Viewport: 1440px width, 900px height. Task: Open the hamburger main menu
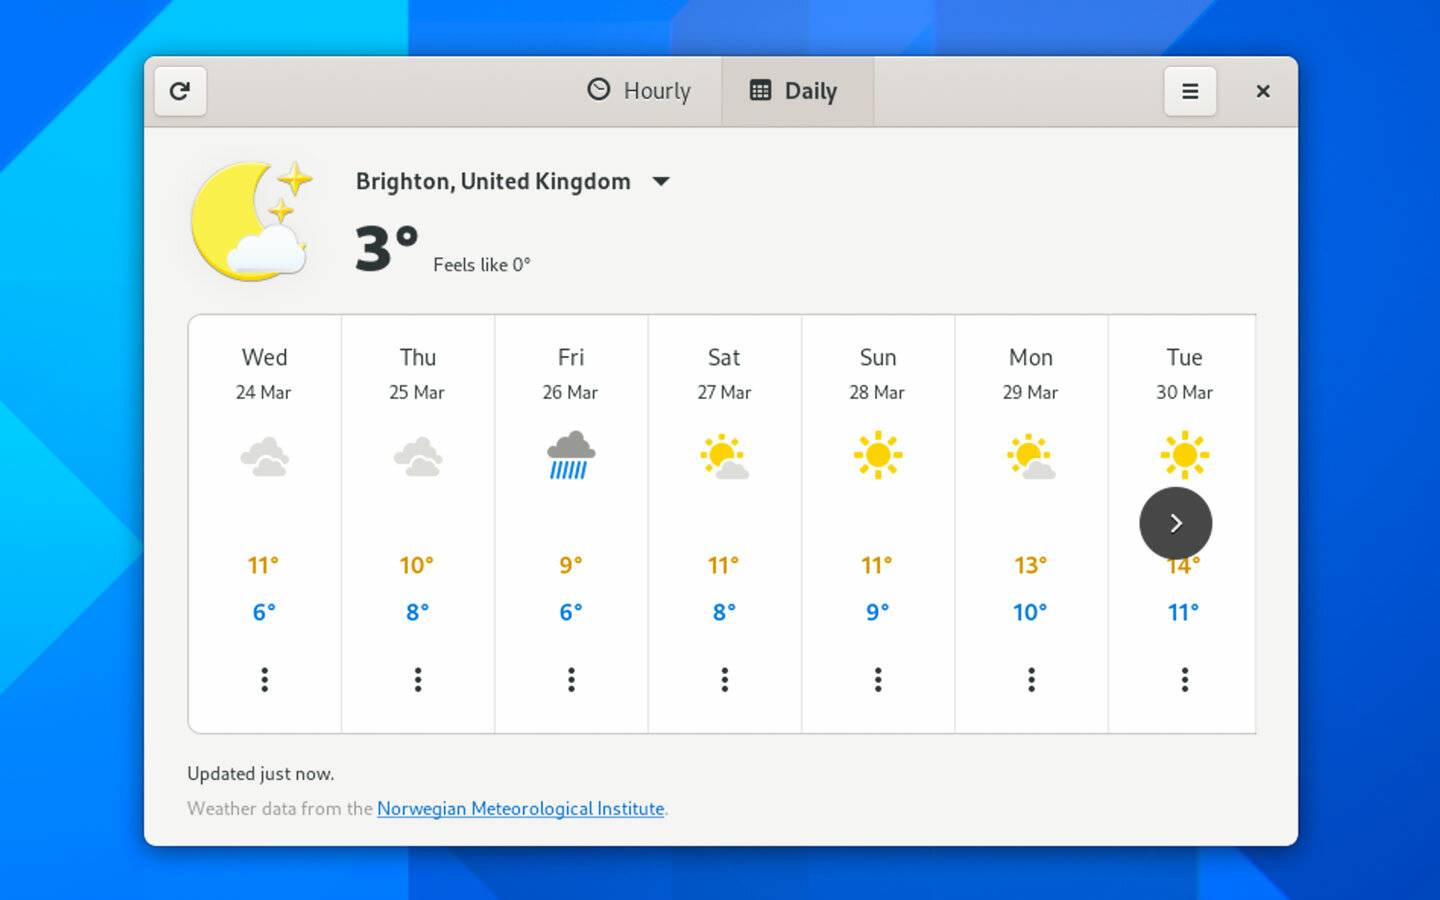pos(1190,91)
